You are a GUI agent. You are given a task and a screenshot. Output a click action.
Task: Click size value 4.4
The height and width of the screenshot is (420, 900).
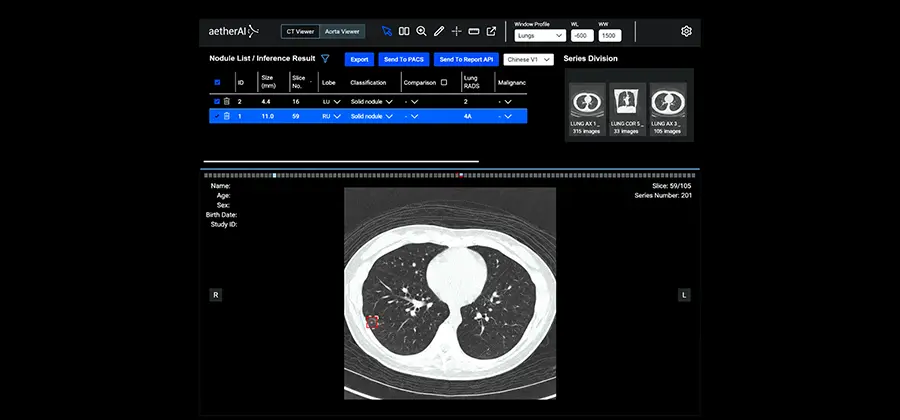pyautogui.click(x=266, y=102)
